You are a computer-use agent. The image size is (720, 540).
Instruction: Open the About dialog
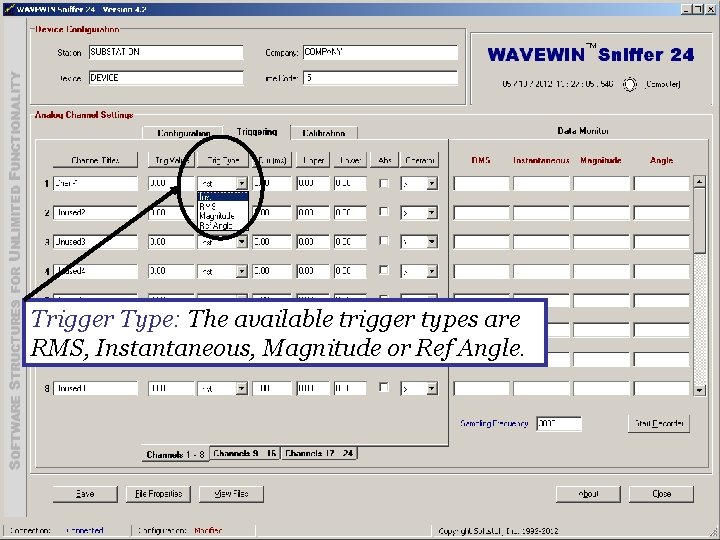click(588, 494)
